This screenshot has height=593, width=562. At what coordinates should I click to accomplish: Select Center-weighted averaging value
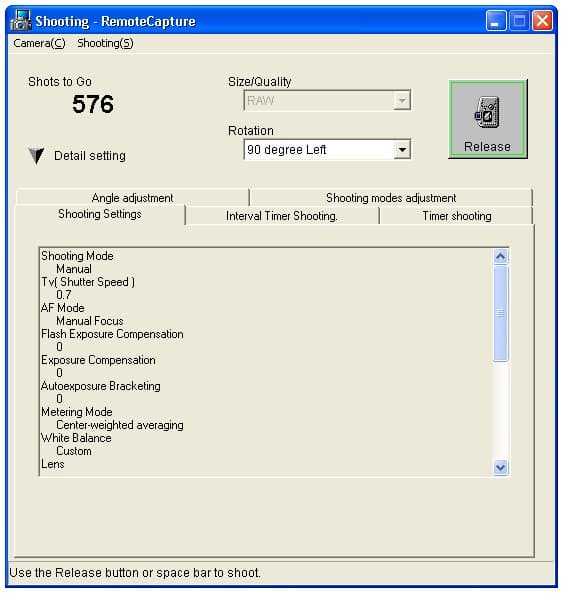click(x=120, y=425)
